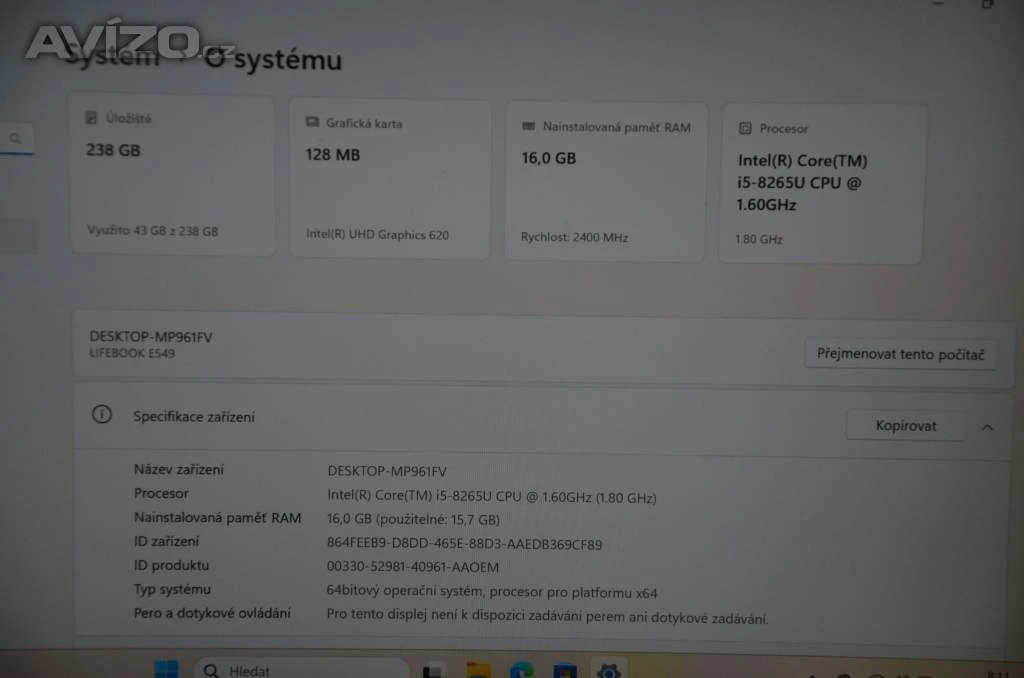The width and height of the screenshot is (1024, 678).
Task: Collapse the Specifikace zařízení section
Action: 987,427
